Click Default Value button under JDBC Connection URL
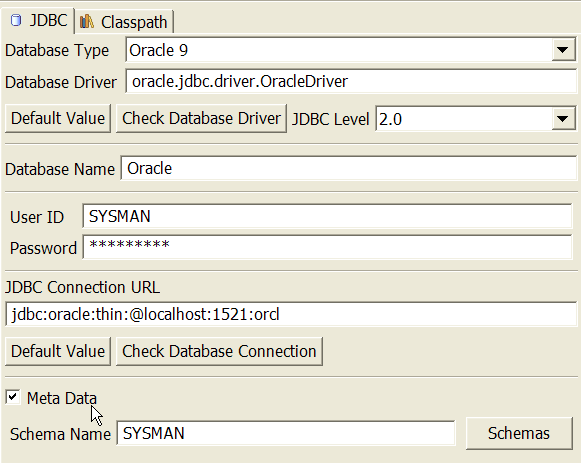The height and width of the screenshot is (463, 581). click(58, 351)
